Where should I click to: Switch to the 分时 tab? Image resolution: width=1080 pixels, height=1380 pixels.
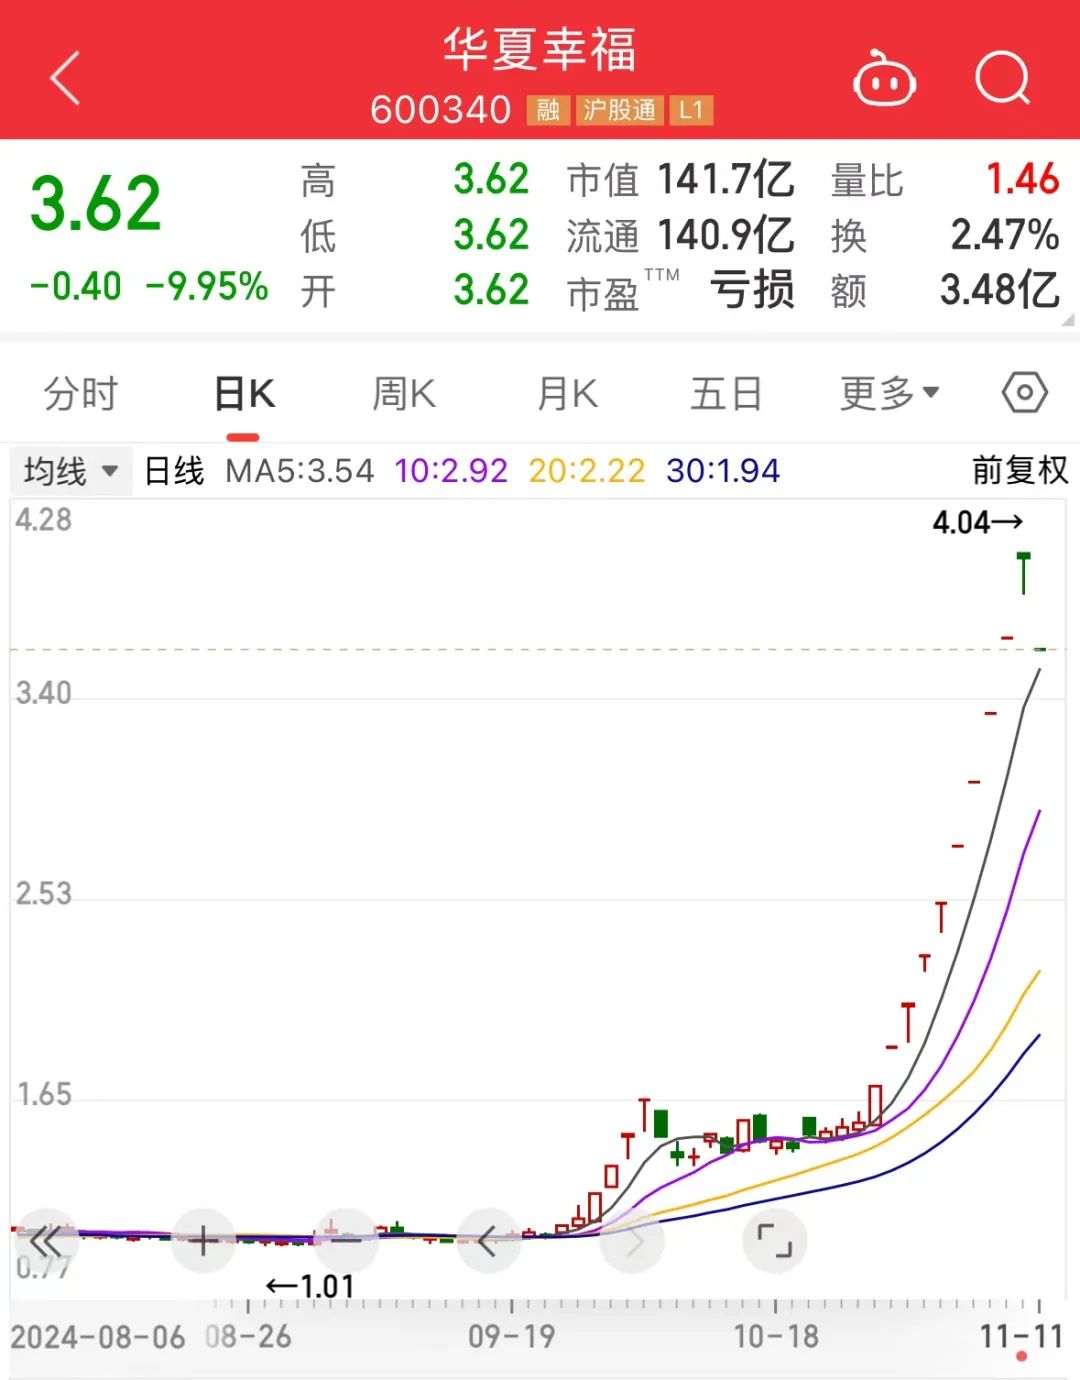tap(81, 393)
